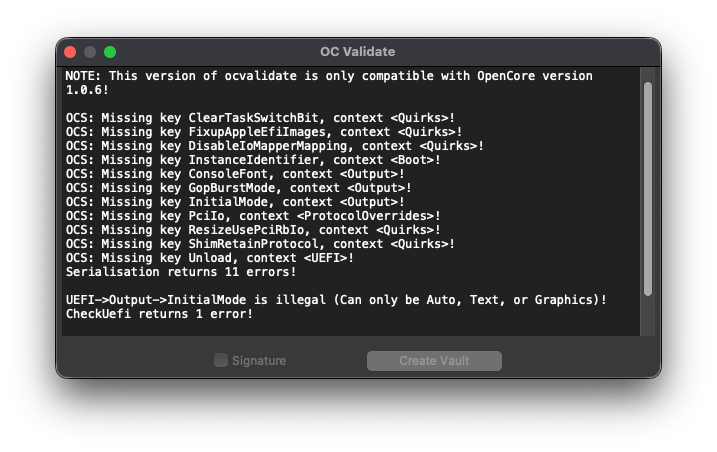Click the Missing key FixupAppleEfiImages line

coord(264,132)
